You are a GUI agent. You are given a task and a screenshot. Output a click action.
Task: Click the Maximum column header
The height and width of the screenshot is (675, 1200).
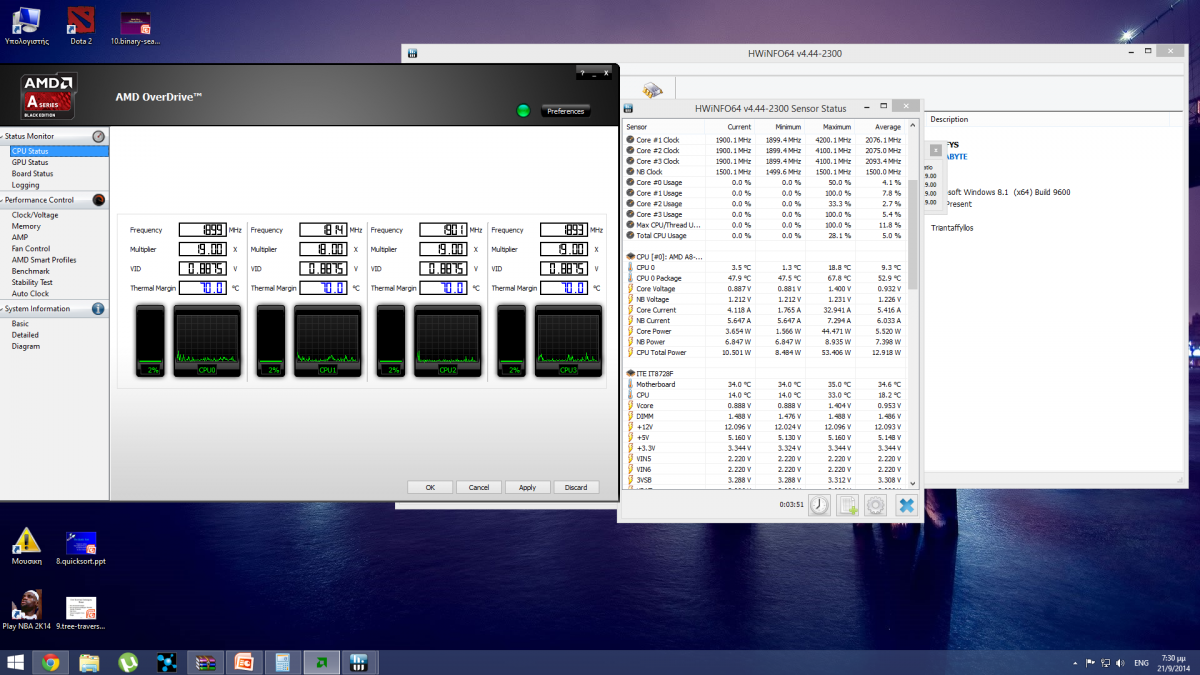829,127
